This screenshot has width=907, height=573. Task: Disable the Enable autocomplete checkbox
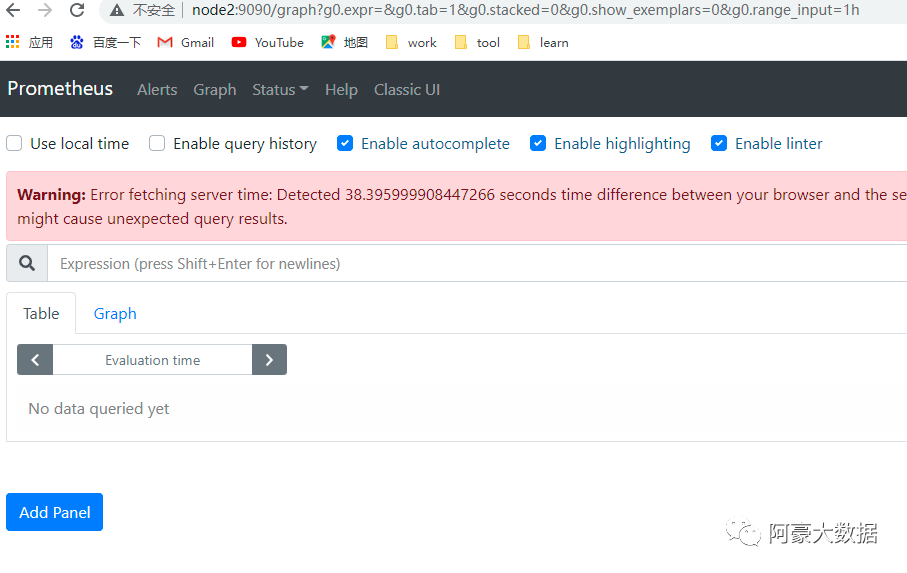pos(345,143)
